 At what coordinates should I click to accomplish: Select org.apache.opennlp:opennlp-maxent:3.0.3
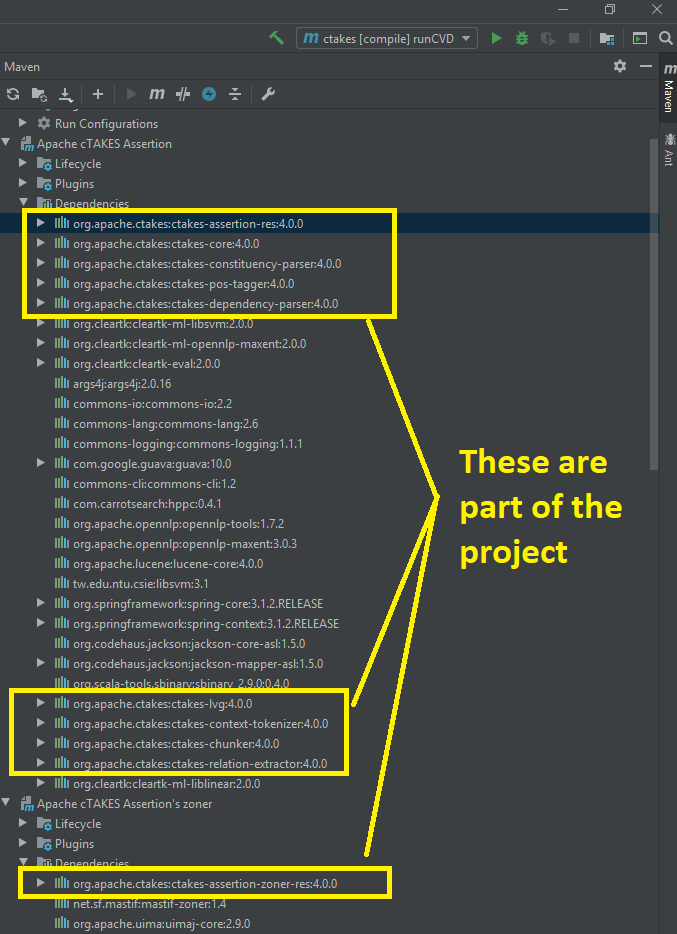185,544
